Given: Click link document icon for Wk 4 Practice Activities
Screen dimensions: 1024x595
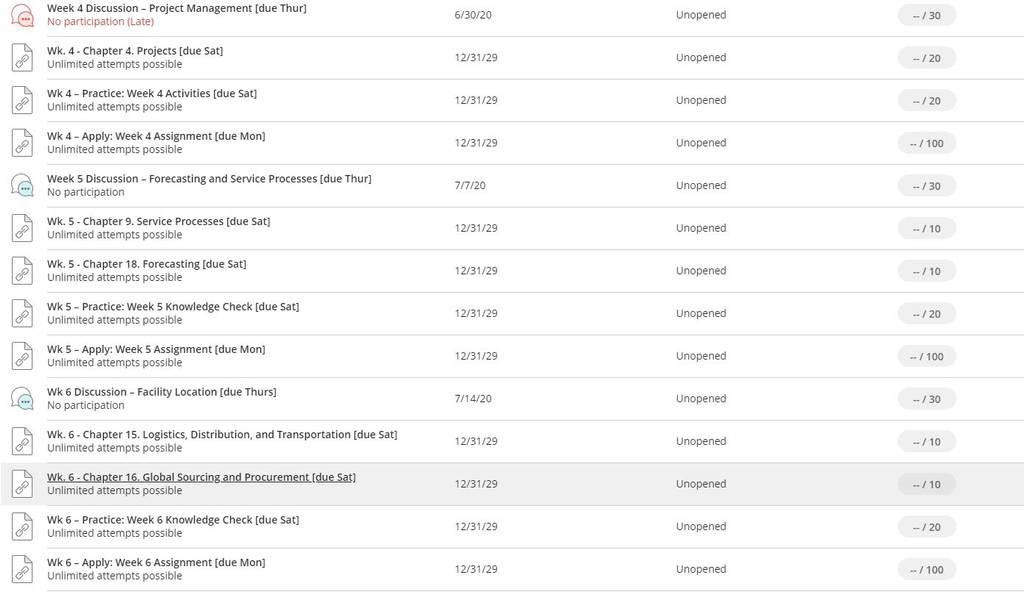Looking at the screenshot, I should 22,100.
